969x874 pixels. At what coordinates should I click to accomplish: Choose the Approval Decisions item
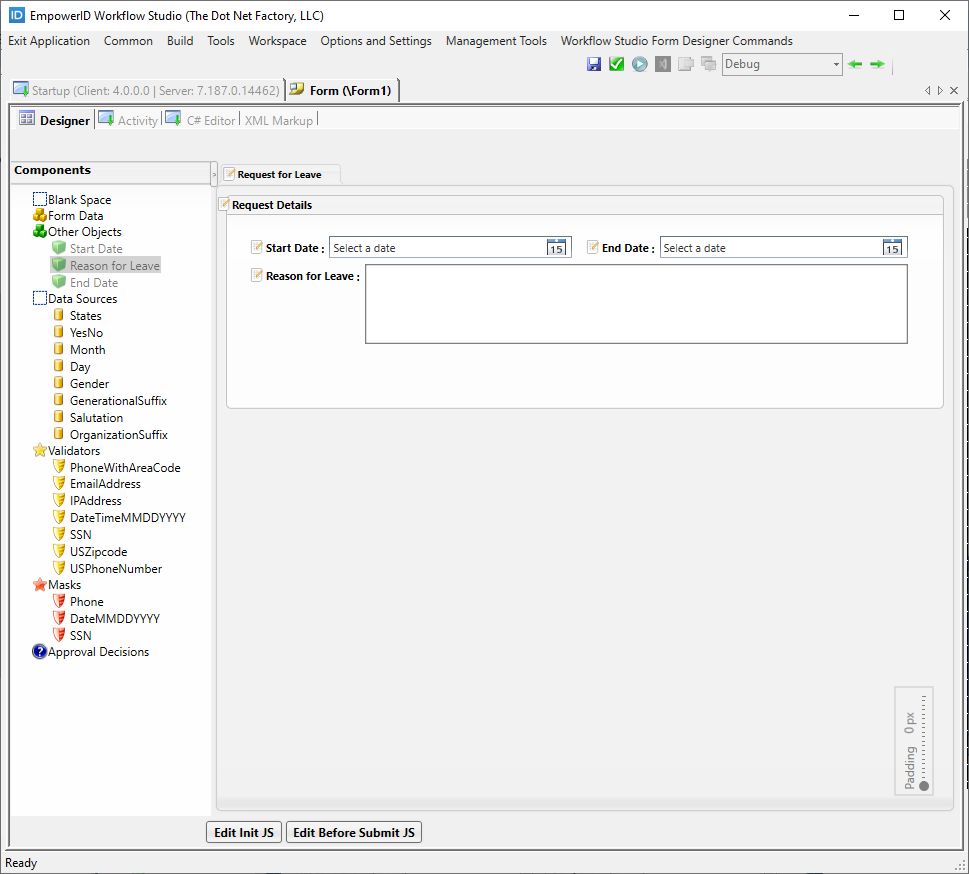98,652
